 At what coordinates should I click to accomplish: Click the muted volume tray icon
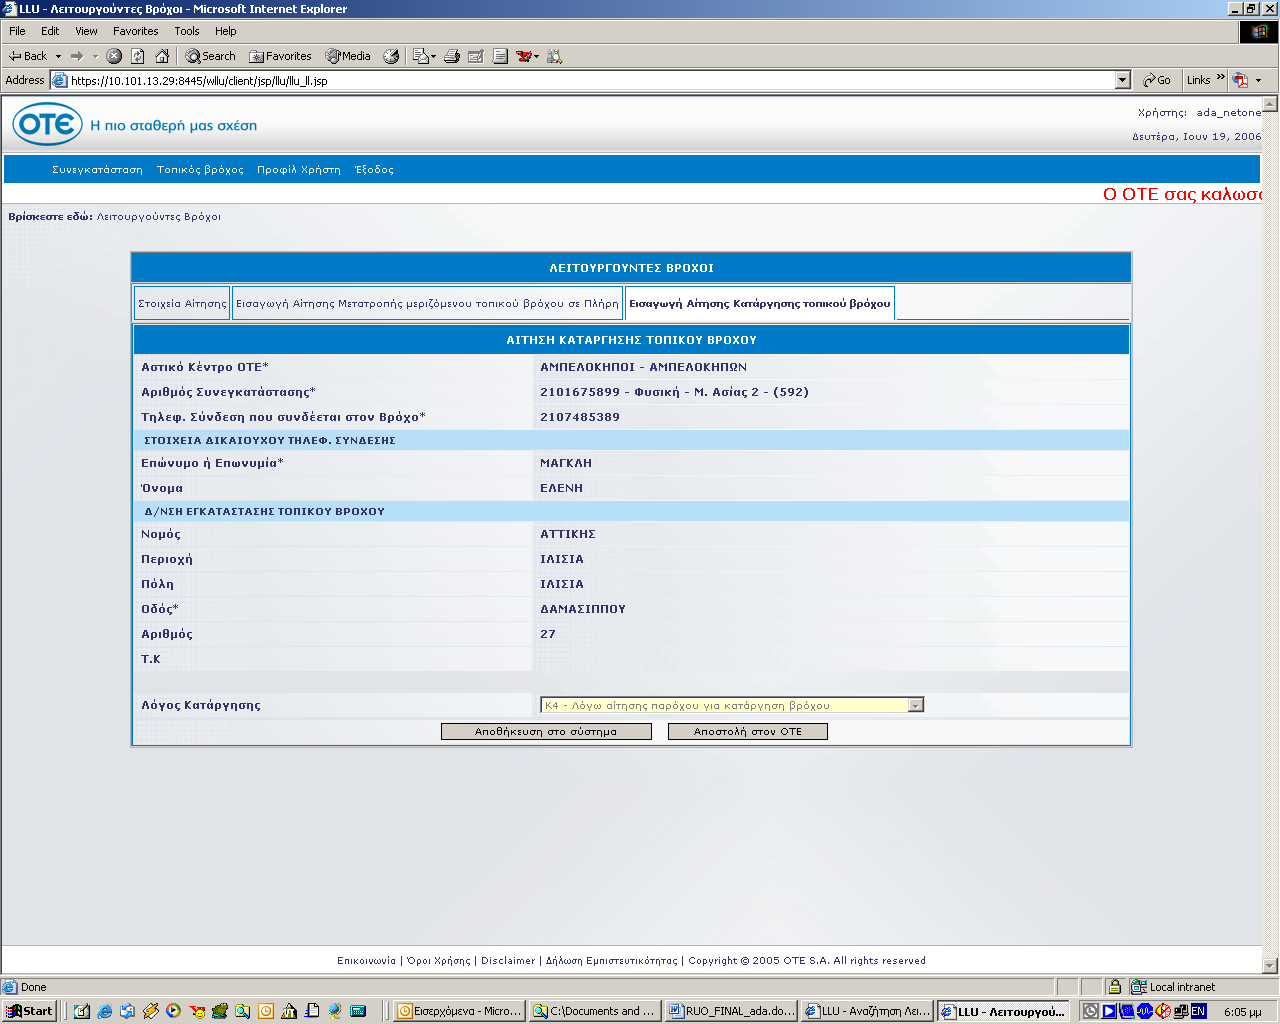tap(1163, 1011)
